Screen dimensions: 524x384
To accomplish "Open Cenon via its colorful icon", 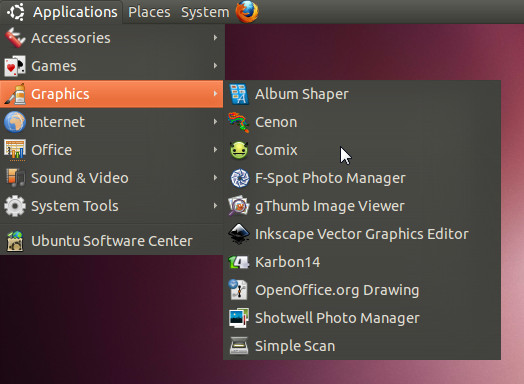I will click(x=239, y=122).
